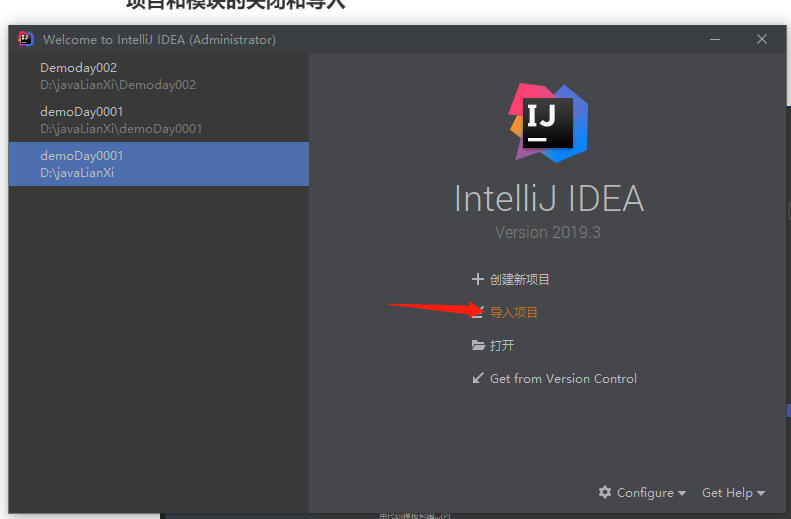Click the plus icon beside 创建新项目

(477, 280)
